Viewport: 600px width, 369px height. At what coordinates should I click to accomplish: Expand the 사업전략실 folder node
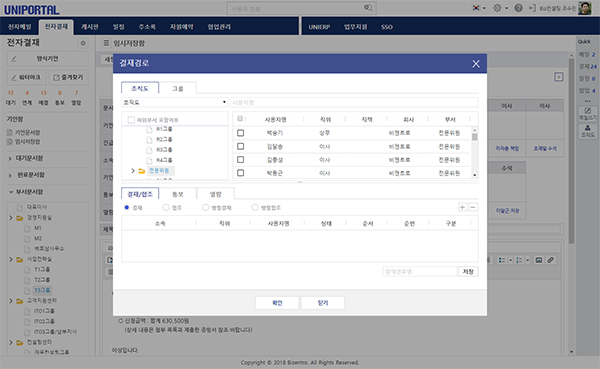[11, 260]
